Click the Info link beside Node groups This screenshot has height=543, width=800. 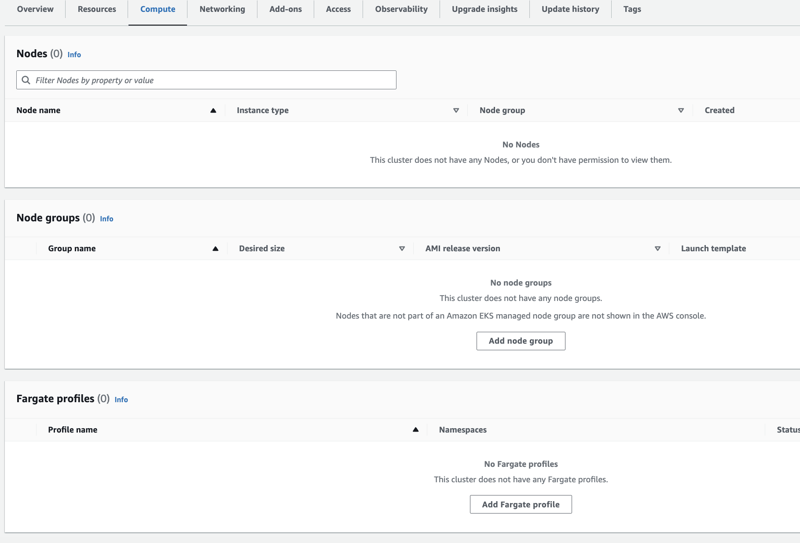107,218
